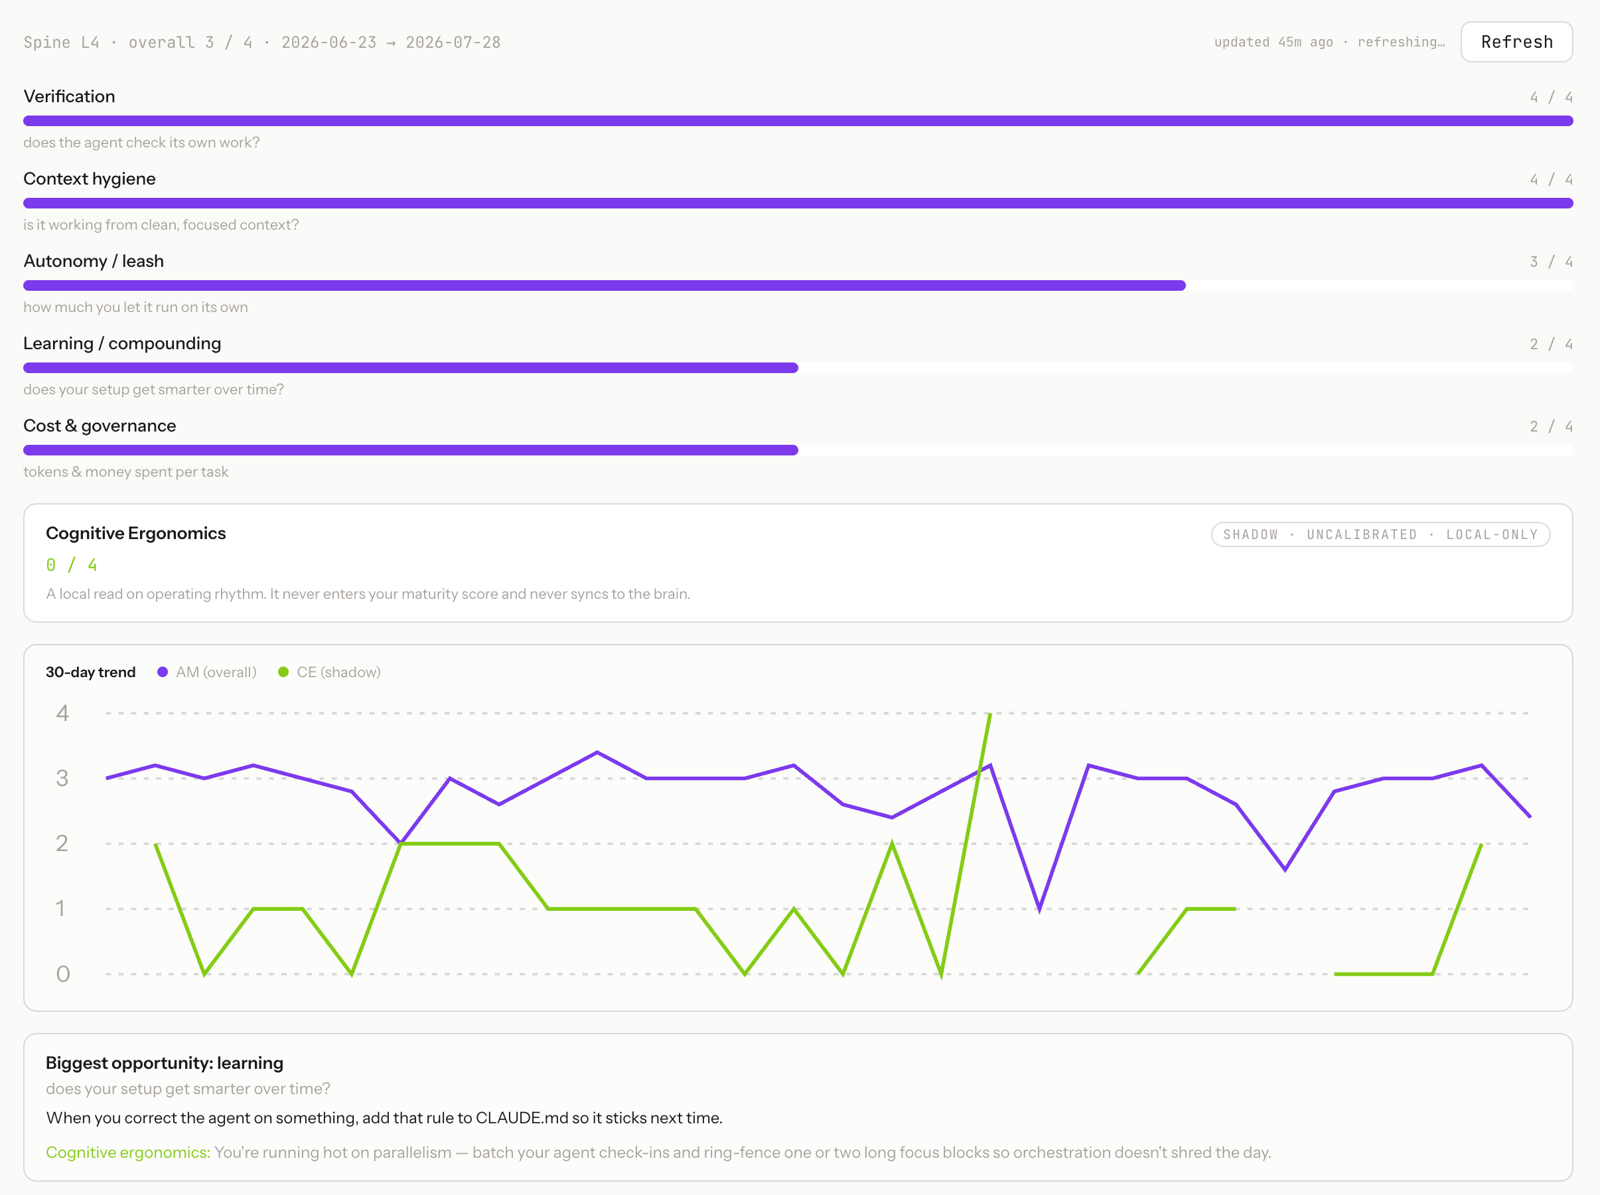
Task: Click the y-axis label 4 on the trend chart
Action: pos(62,713)
